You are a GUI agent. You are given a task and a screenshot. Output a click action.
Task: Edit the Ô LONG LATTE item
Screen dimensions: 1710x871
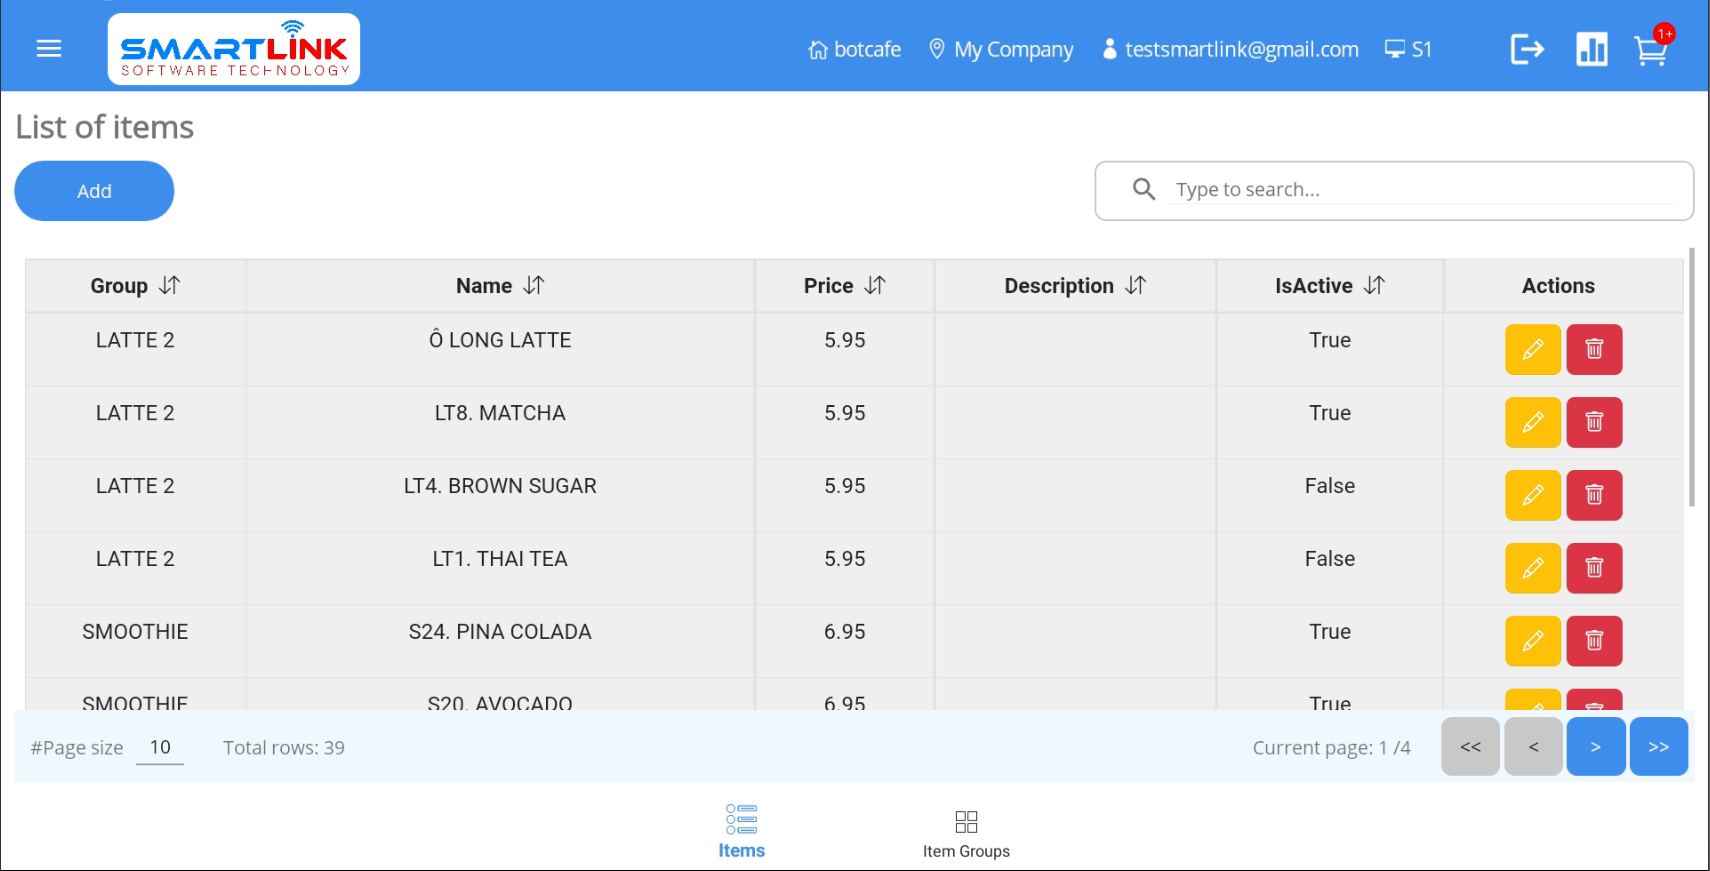click(x=1532, y=350)
